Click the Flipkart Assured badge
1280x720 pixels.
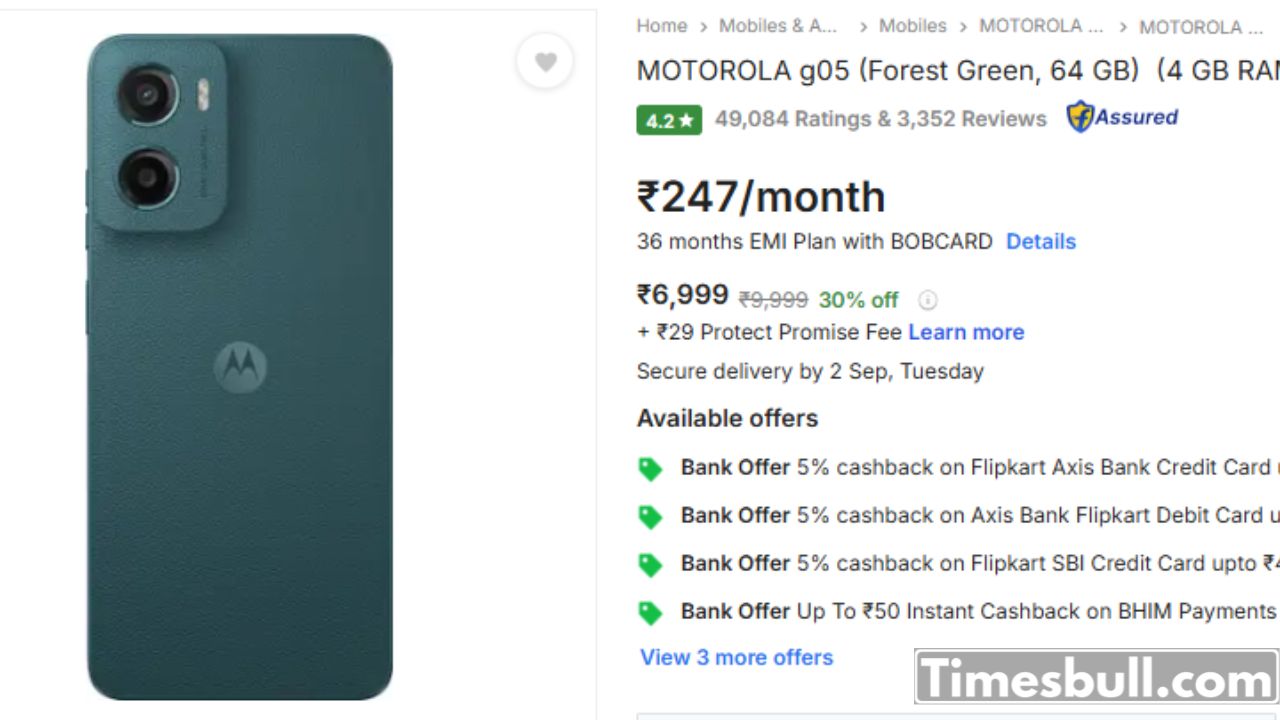tap(1122, 117)
